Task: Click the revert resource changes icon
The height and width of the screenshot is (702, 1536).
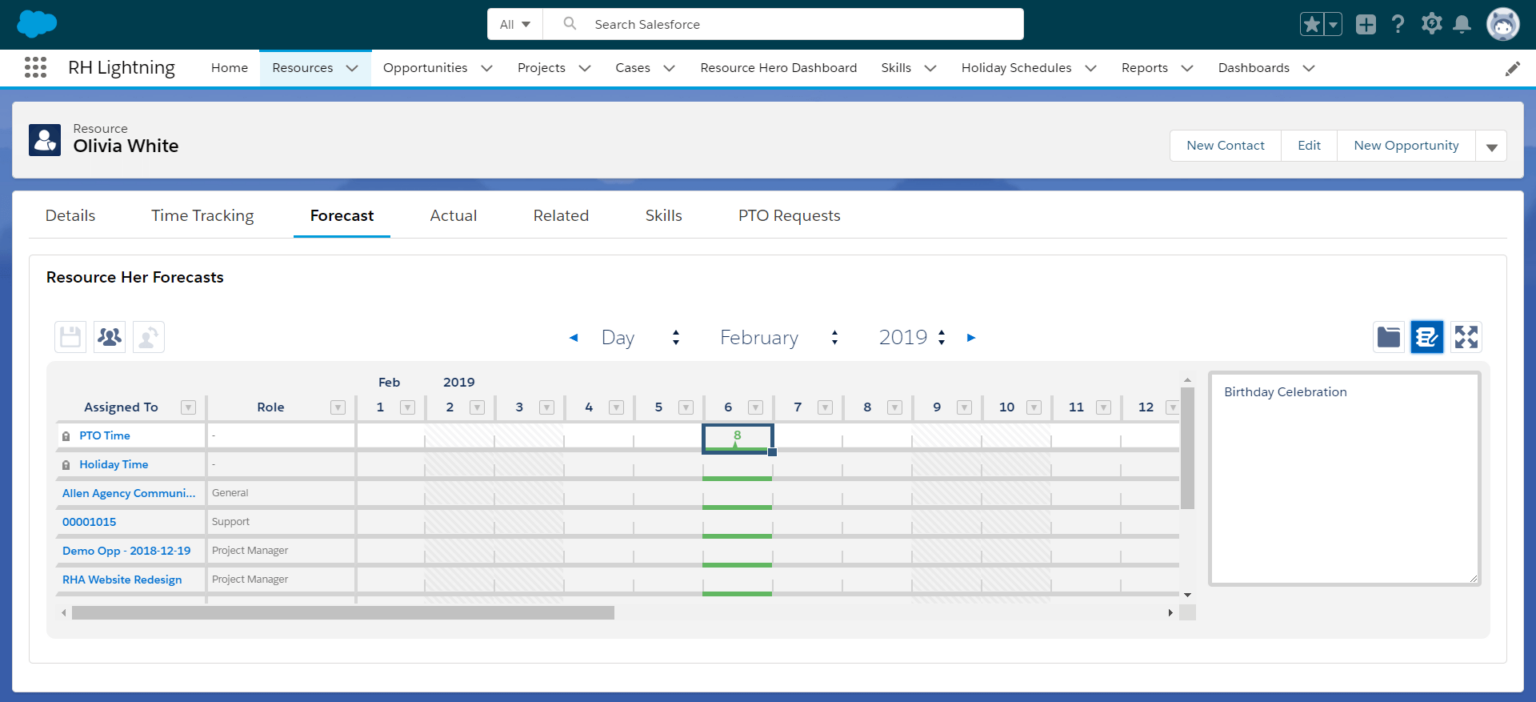Action: [x=148, y=337]
